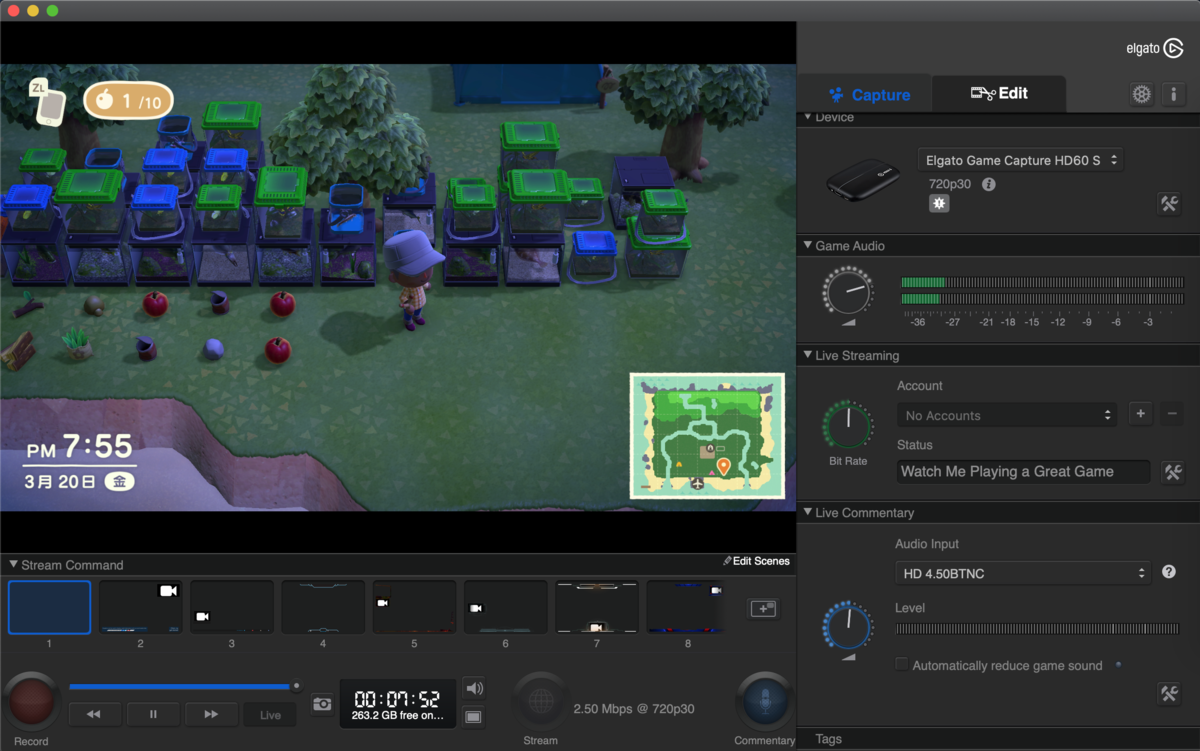Click Edit Scenes
The width and height of the screenshot is (1200, 751).
click(757, 561)
